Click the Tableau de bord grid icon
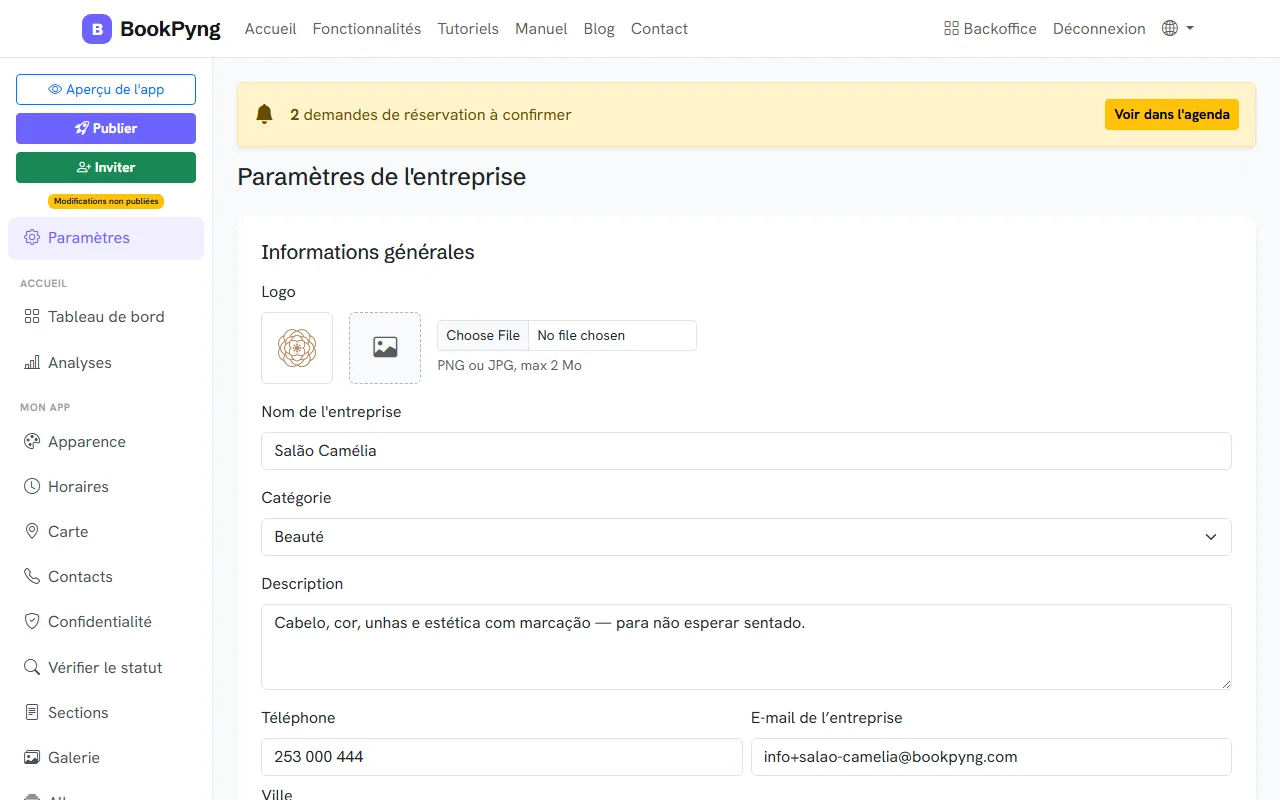The width and height of the screenshot is (1280, 800). (x=32, y=317)
